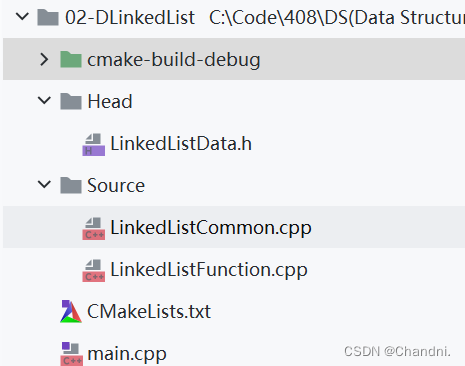
Task: Collapse the 02-DLinkedList project root chevron
Action: (22, 16)
